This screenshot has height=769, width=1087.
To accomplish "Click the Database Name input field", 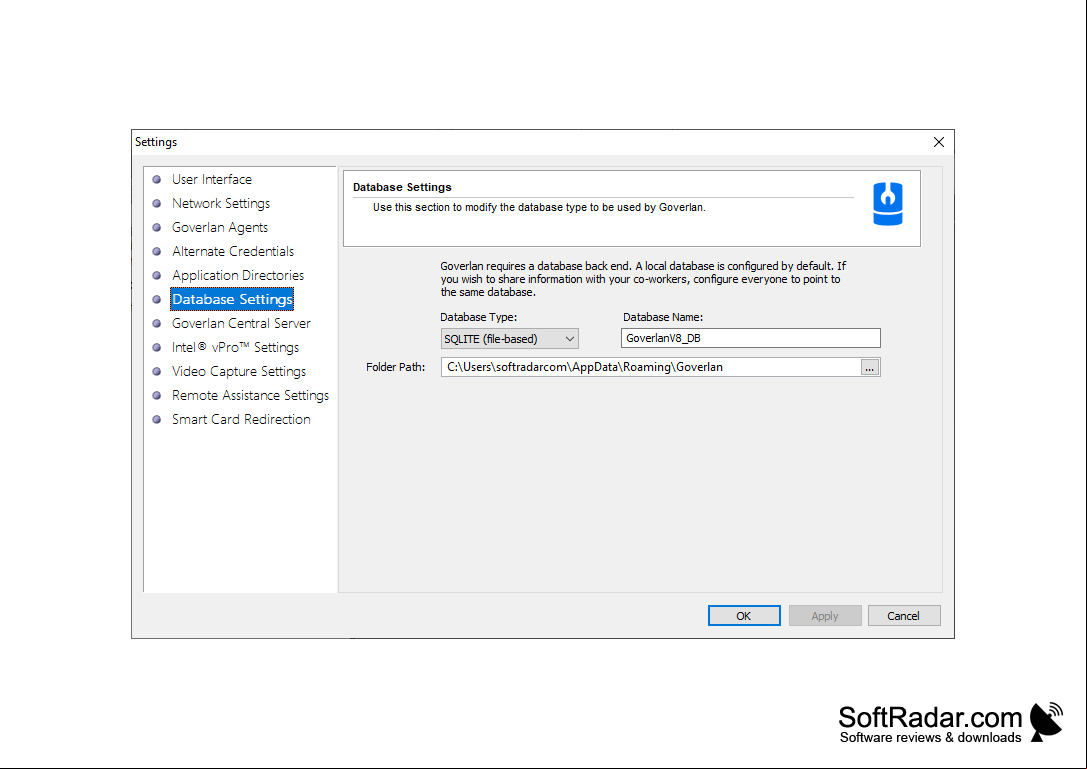I will (751, 338).
